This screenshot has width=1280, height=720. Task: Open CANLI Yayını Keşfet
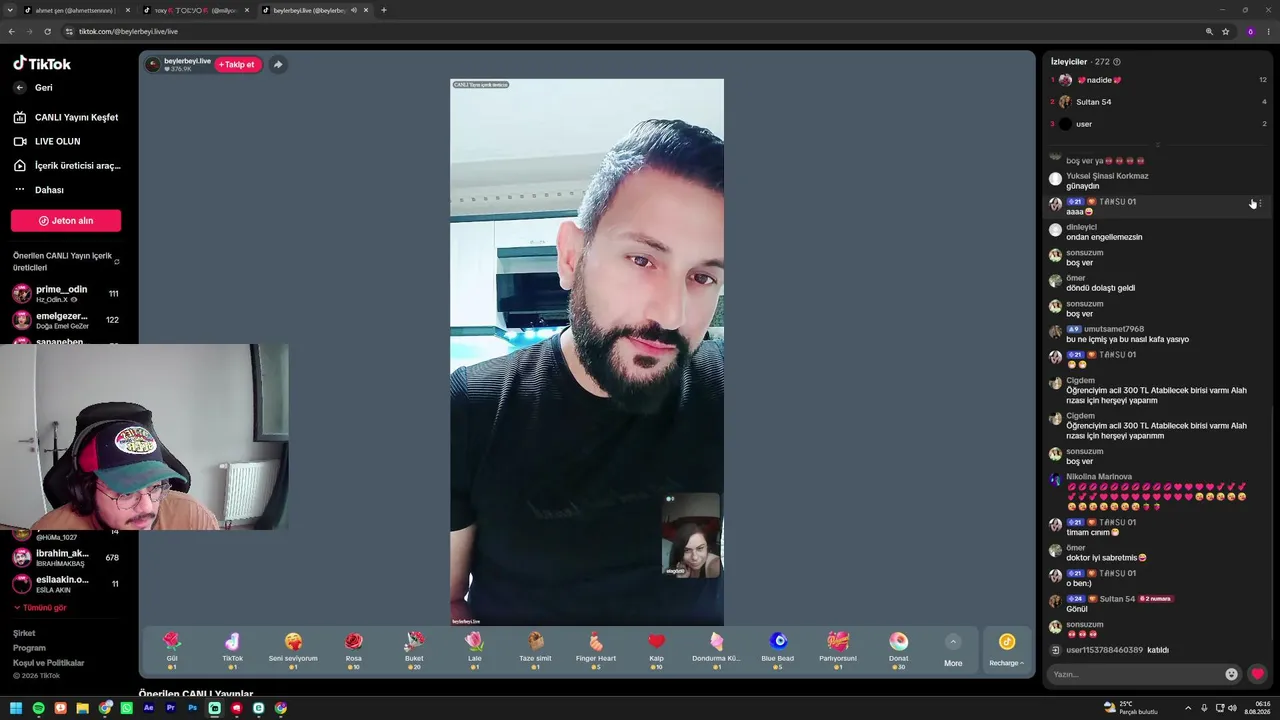coord(66,117)
